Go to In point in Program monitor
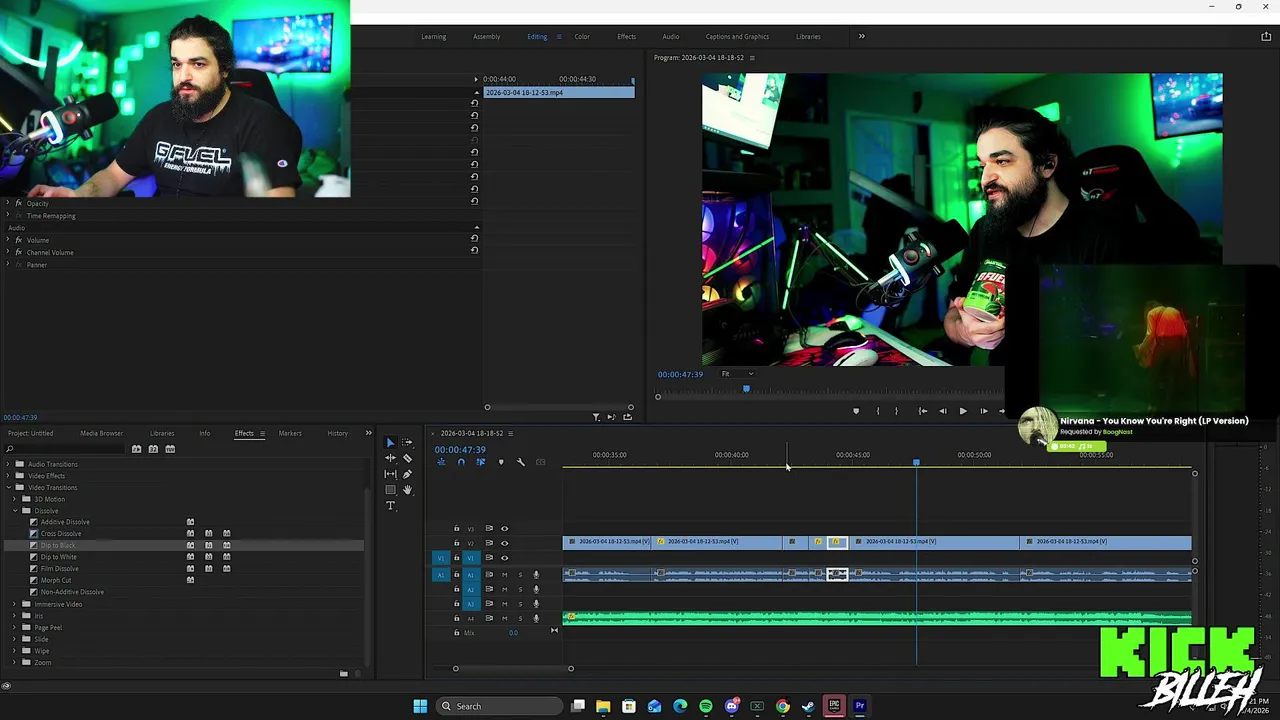Screen dimensions: 1280x720 (922, 411)
